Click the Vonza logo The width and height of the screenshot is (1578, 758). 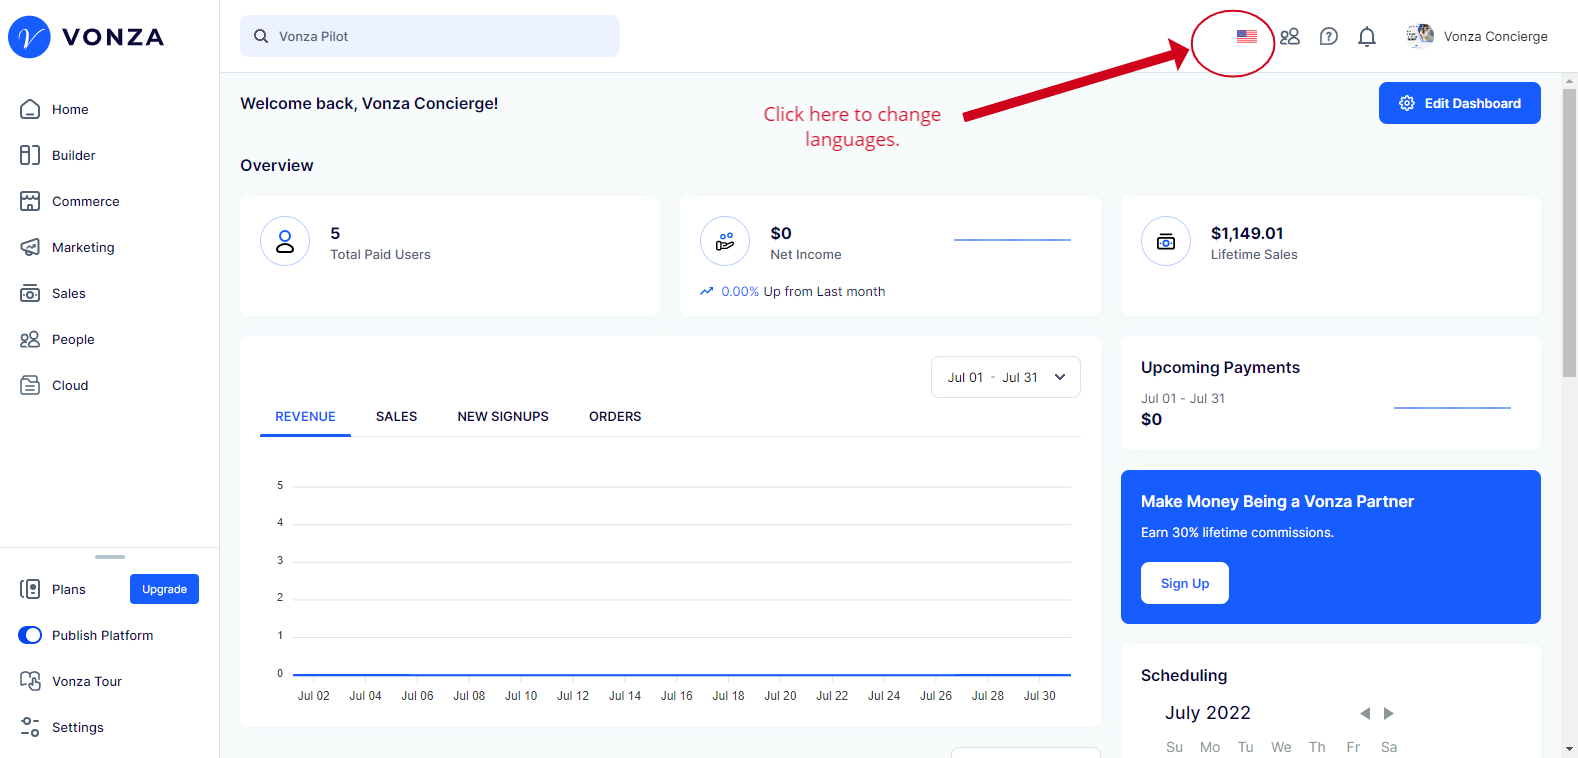point(86,37)
